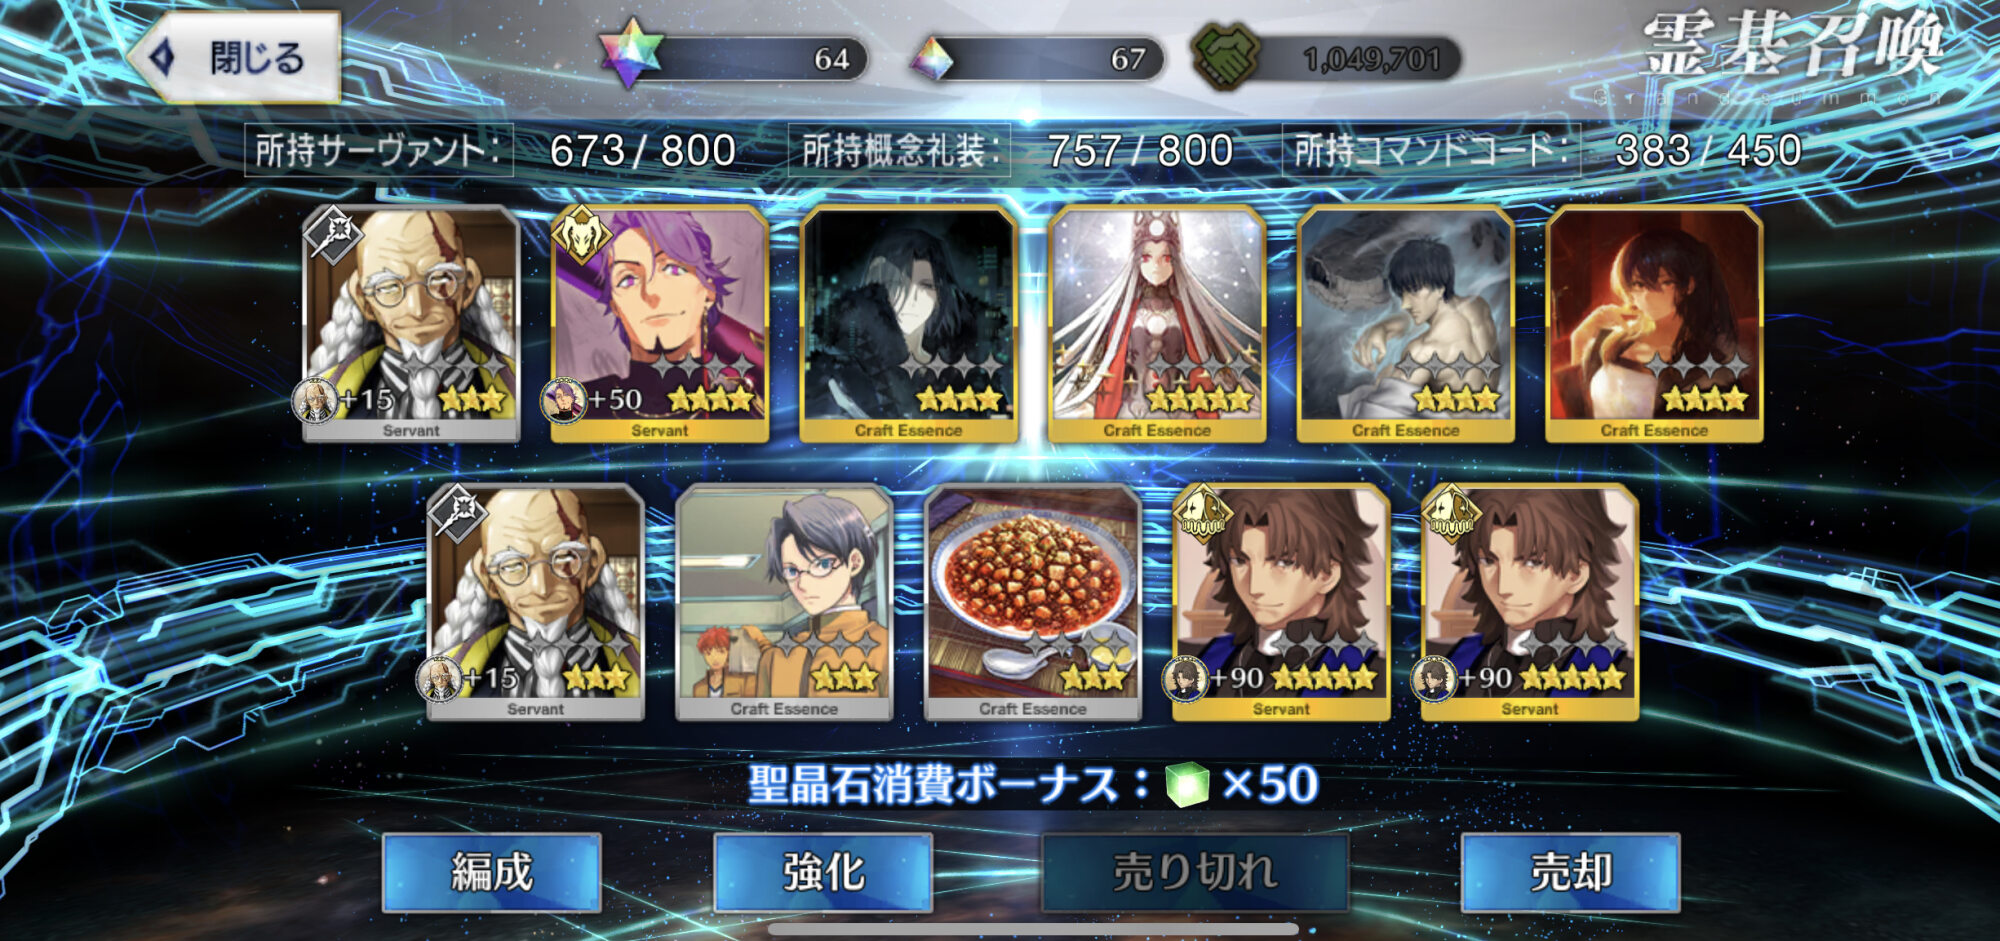Select the 強化 enhance button

pos(822,872)
